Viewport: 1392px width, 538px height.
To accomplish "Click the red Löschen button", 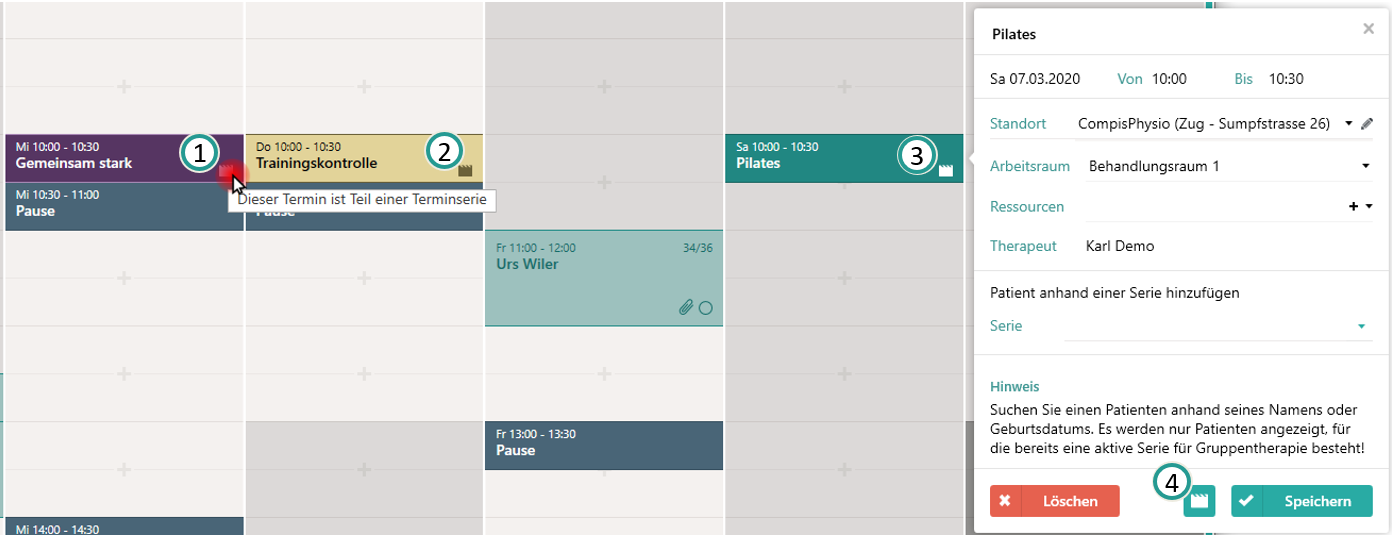I will 1054,501.
